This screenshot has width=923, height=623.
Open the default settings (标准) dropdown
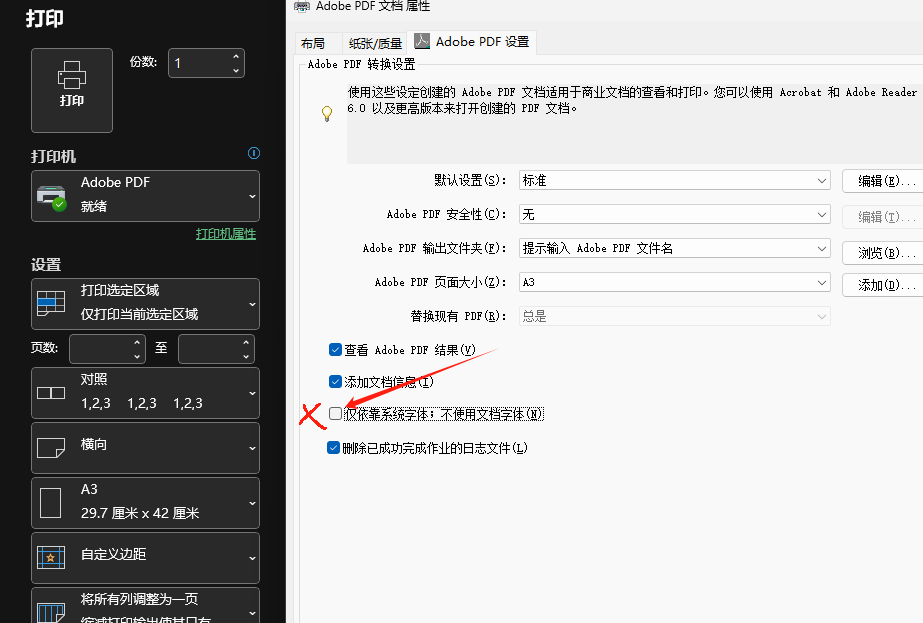click(x=675, y=180)
